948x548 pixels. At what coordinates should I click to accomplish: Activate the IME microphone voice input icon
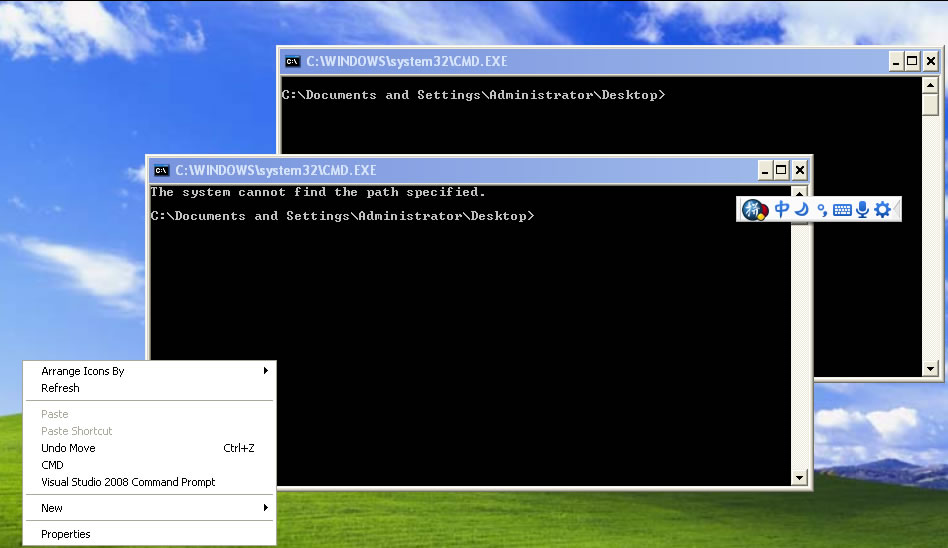[863, 209]
